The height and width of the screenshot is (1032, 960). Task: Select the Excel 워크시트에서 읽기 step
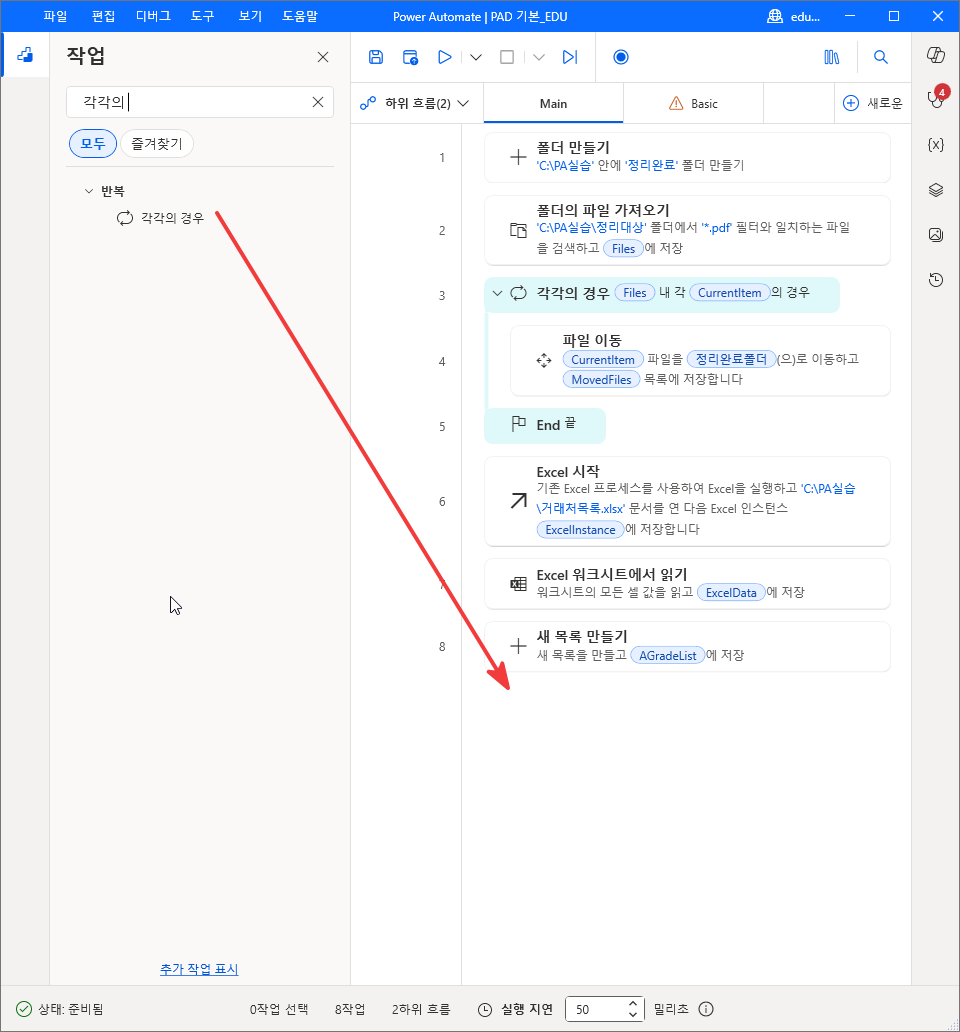coord(687,584)
